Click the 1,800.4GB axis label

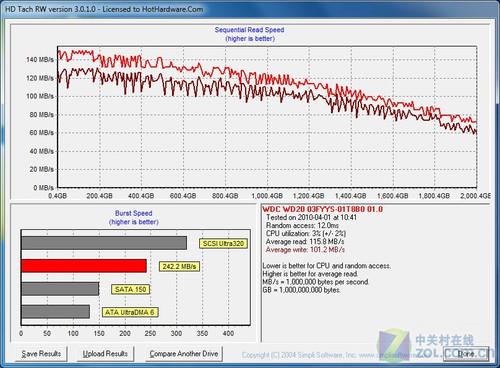point(434,196)
